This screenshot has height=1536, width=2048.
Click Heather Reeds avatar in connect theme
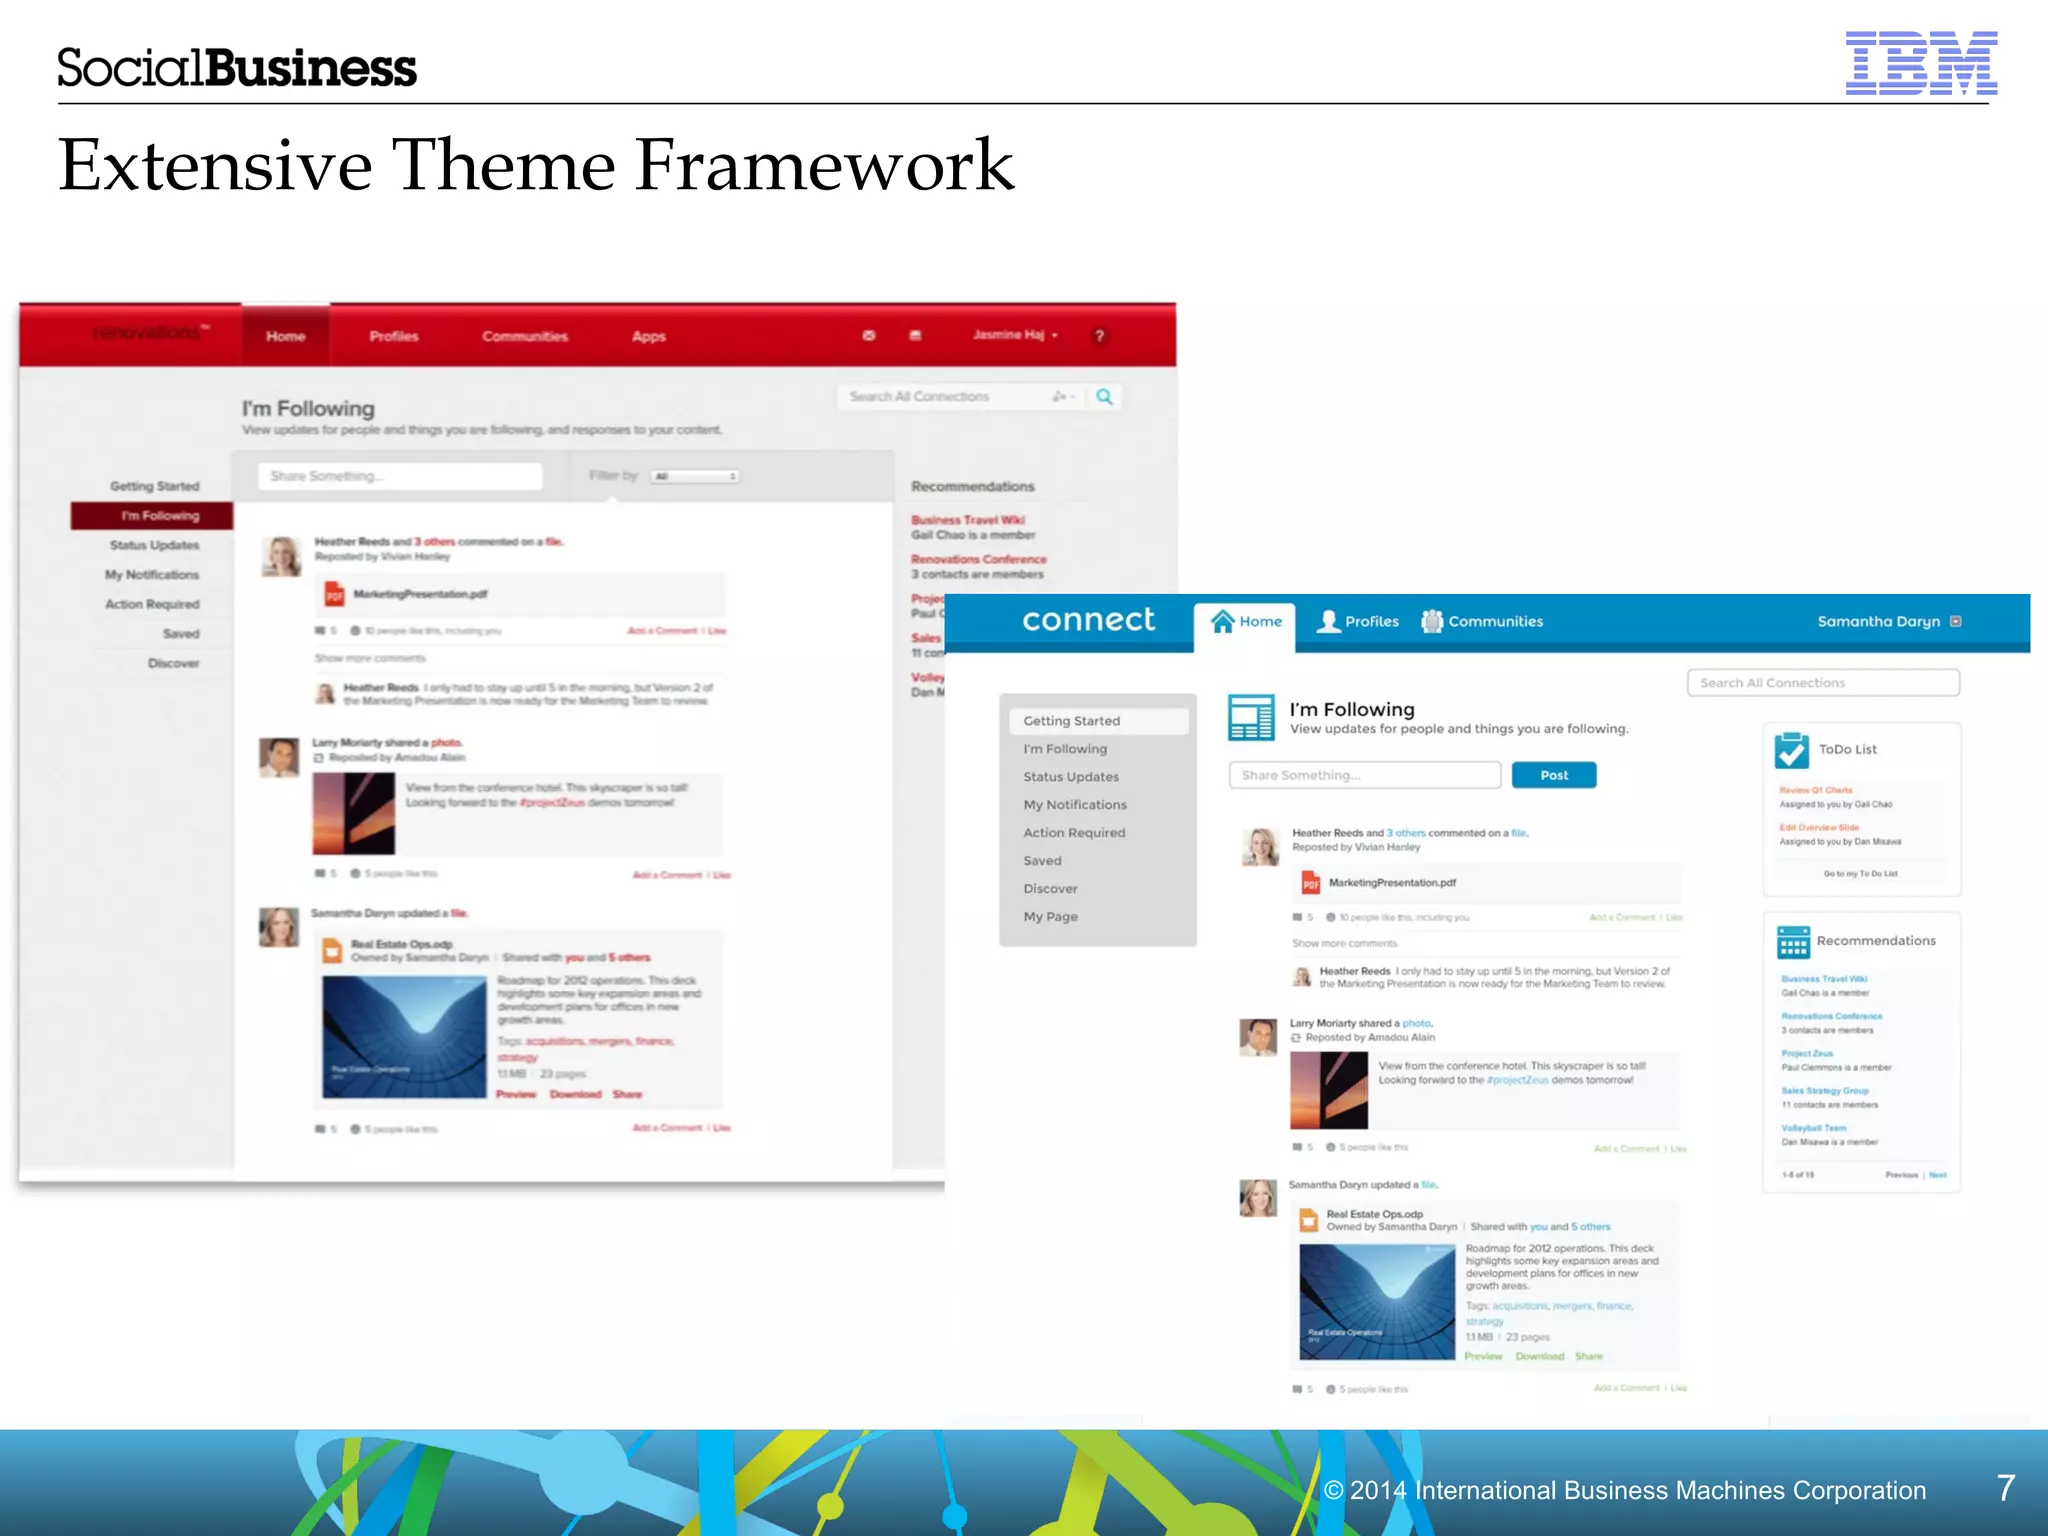click(x=1260, y=847)
